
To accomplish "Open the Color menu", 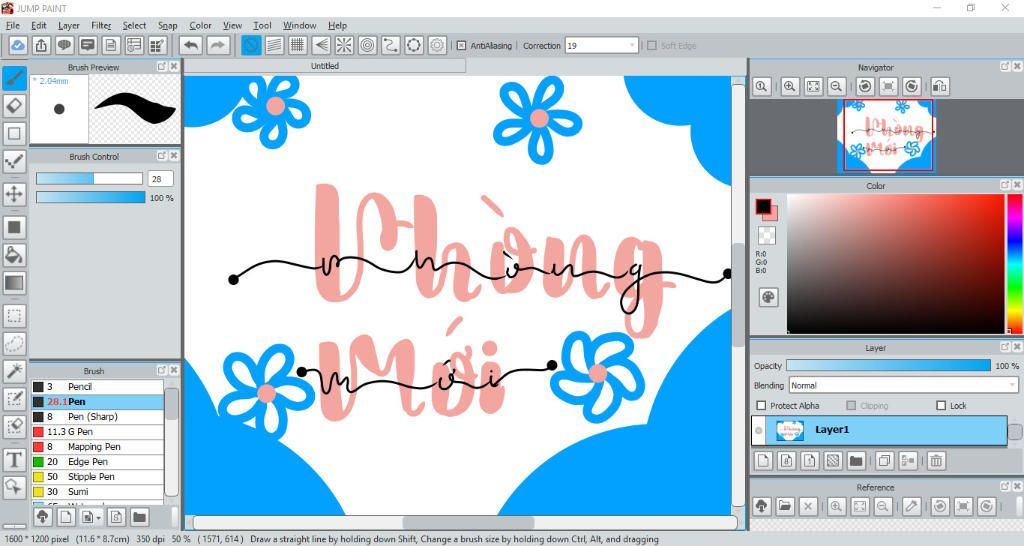I will click(200, 25).
